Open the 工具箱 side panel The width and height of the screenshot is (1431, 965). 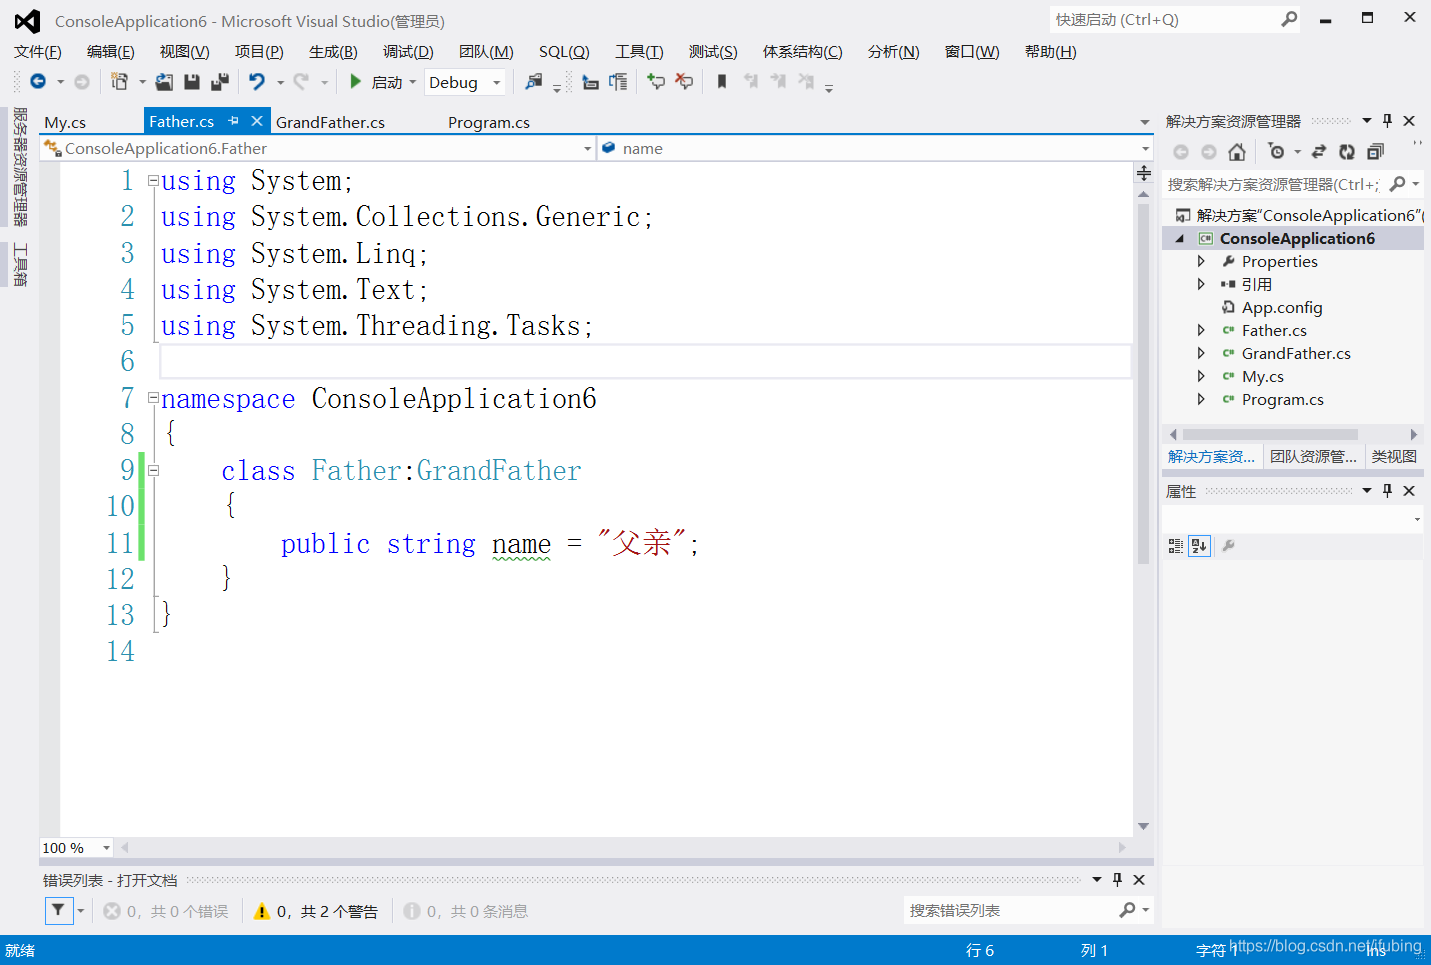[19, 265]
